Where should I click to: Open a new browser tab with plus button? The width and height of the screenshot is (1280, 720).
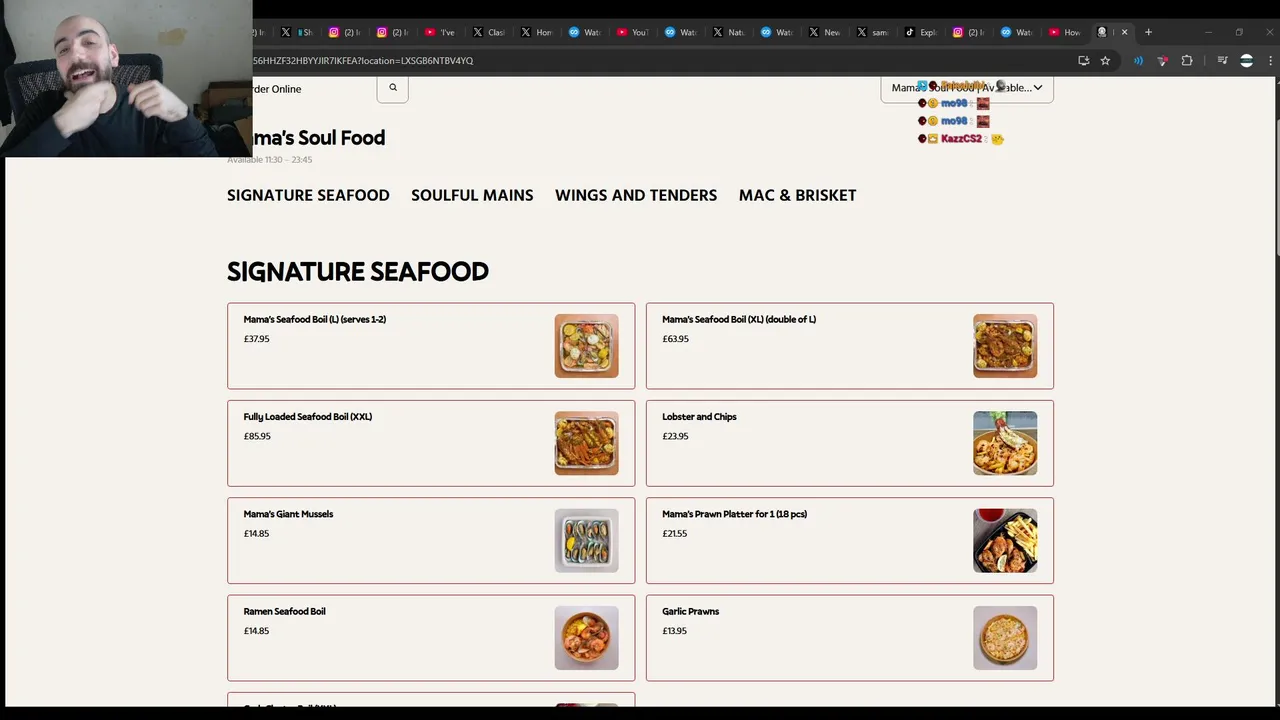(1148, 32)
